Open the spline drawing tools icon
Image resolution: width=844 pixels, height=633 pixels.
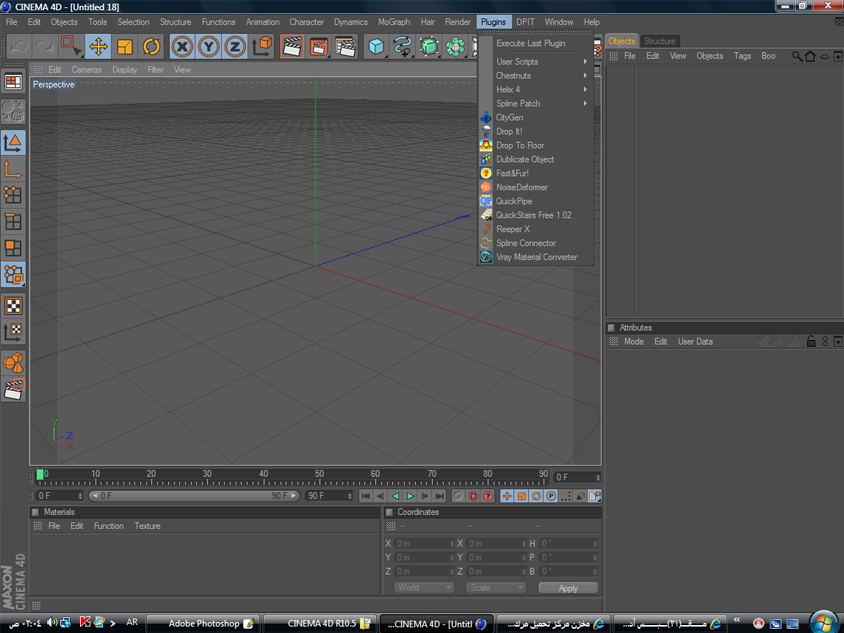click(403, 46)
